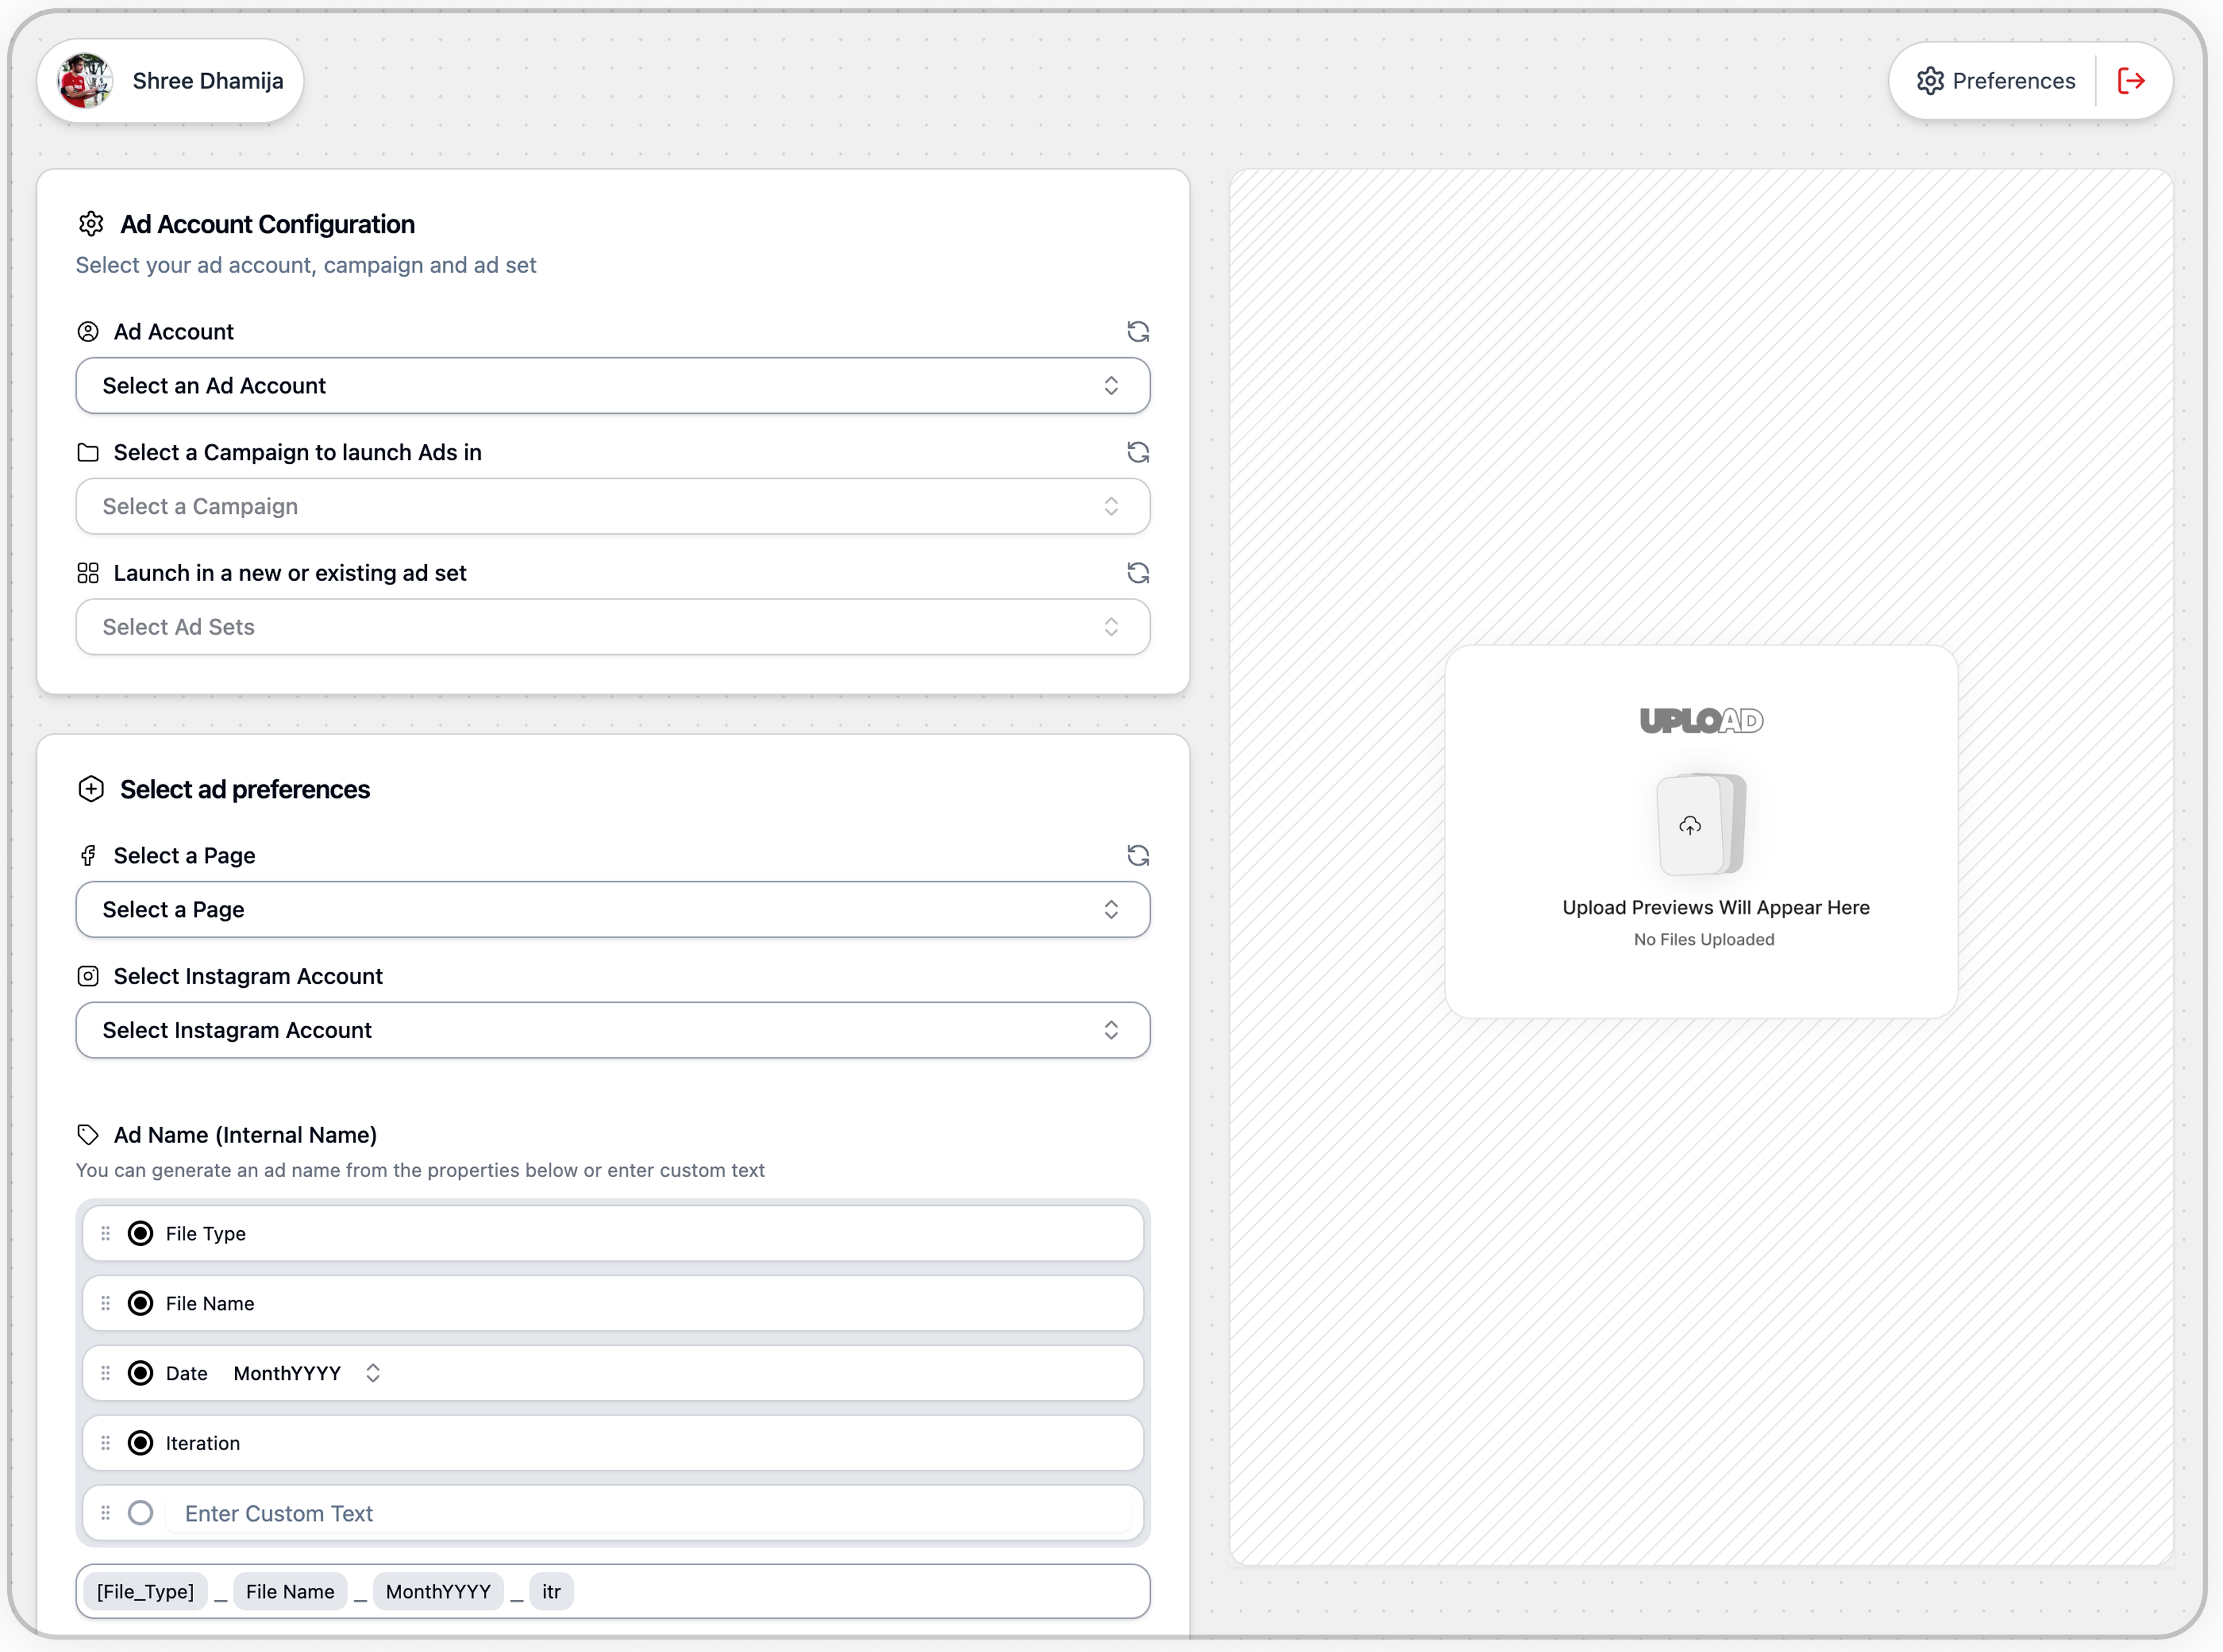Refresh the Campaign list

pos(1138,453)
